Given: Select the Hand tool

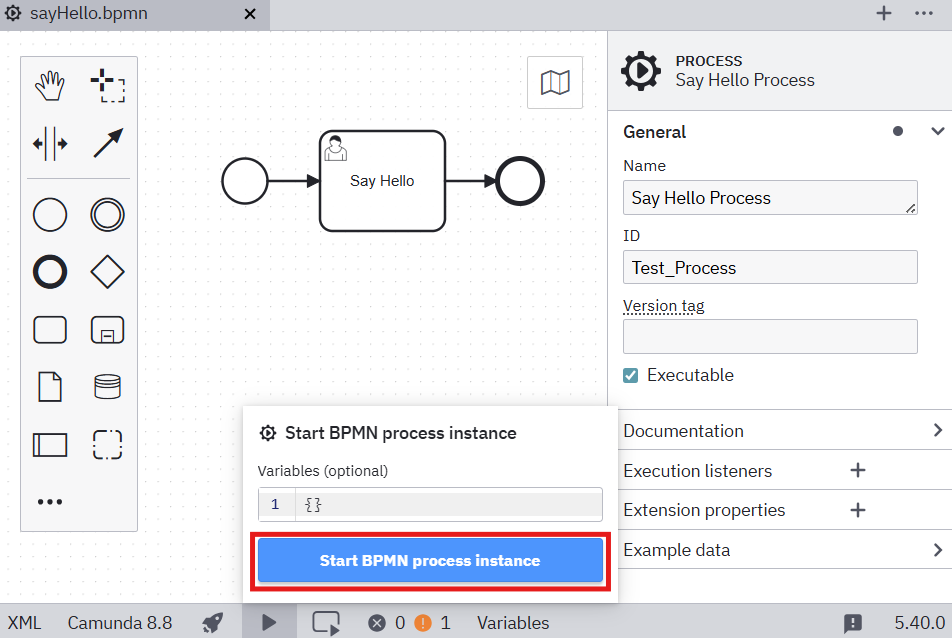Looking at the screenshot, I should (x=50, y=87).
